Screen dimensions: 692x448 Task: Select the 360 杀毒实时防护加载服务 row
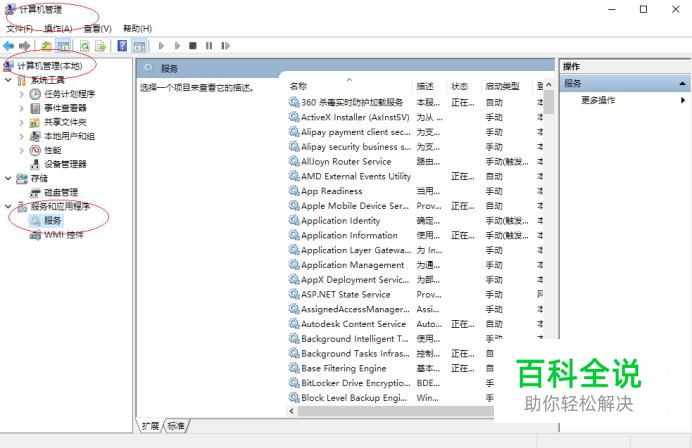pos(416,102)
